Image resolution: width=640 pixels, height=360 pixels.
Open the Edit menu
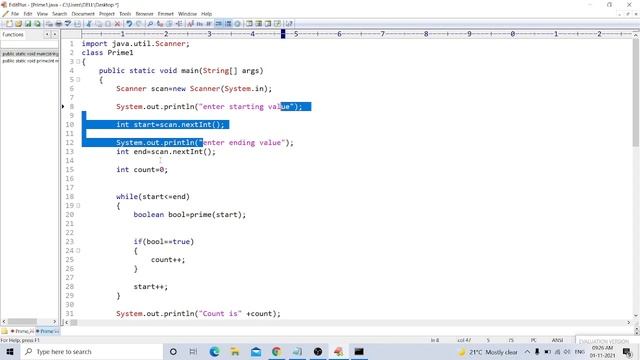(28, 14)
